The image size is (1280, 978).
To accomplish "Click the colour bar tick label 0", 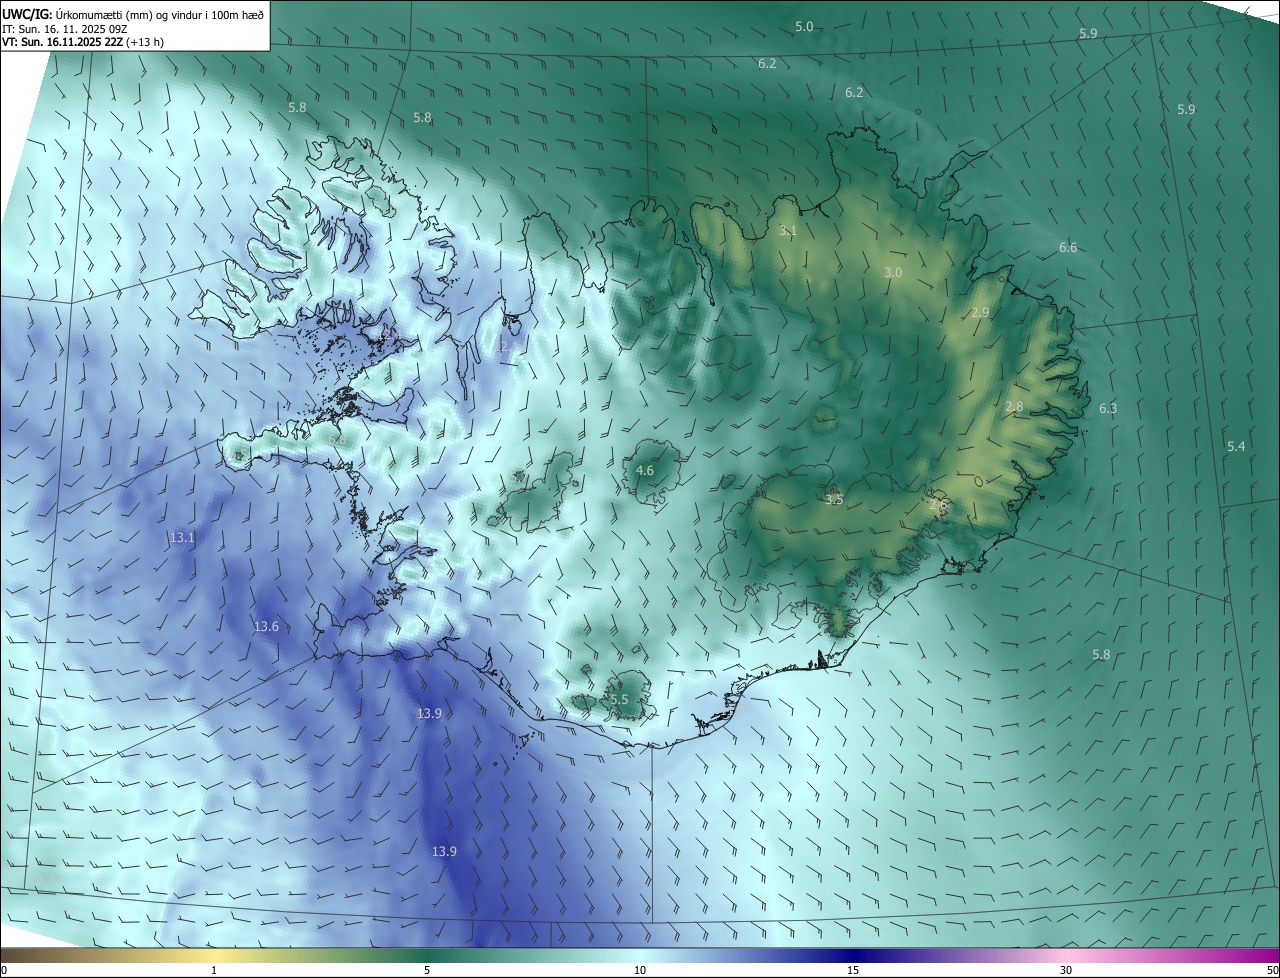I will tap(4, 970).
